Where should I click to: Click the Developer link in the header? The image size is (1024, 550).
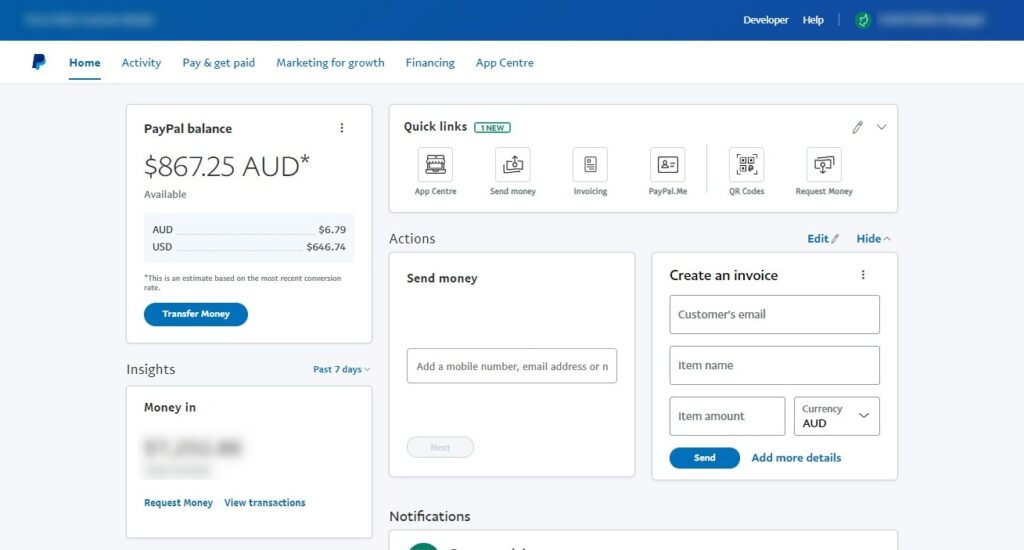click(x=765, y=20)
